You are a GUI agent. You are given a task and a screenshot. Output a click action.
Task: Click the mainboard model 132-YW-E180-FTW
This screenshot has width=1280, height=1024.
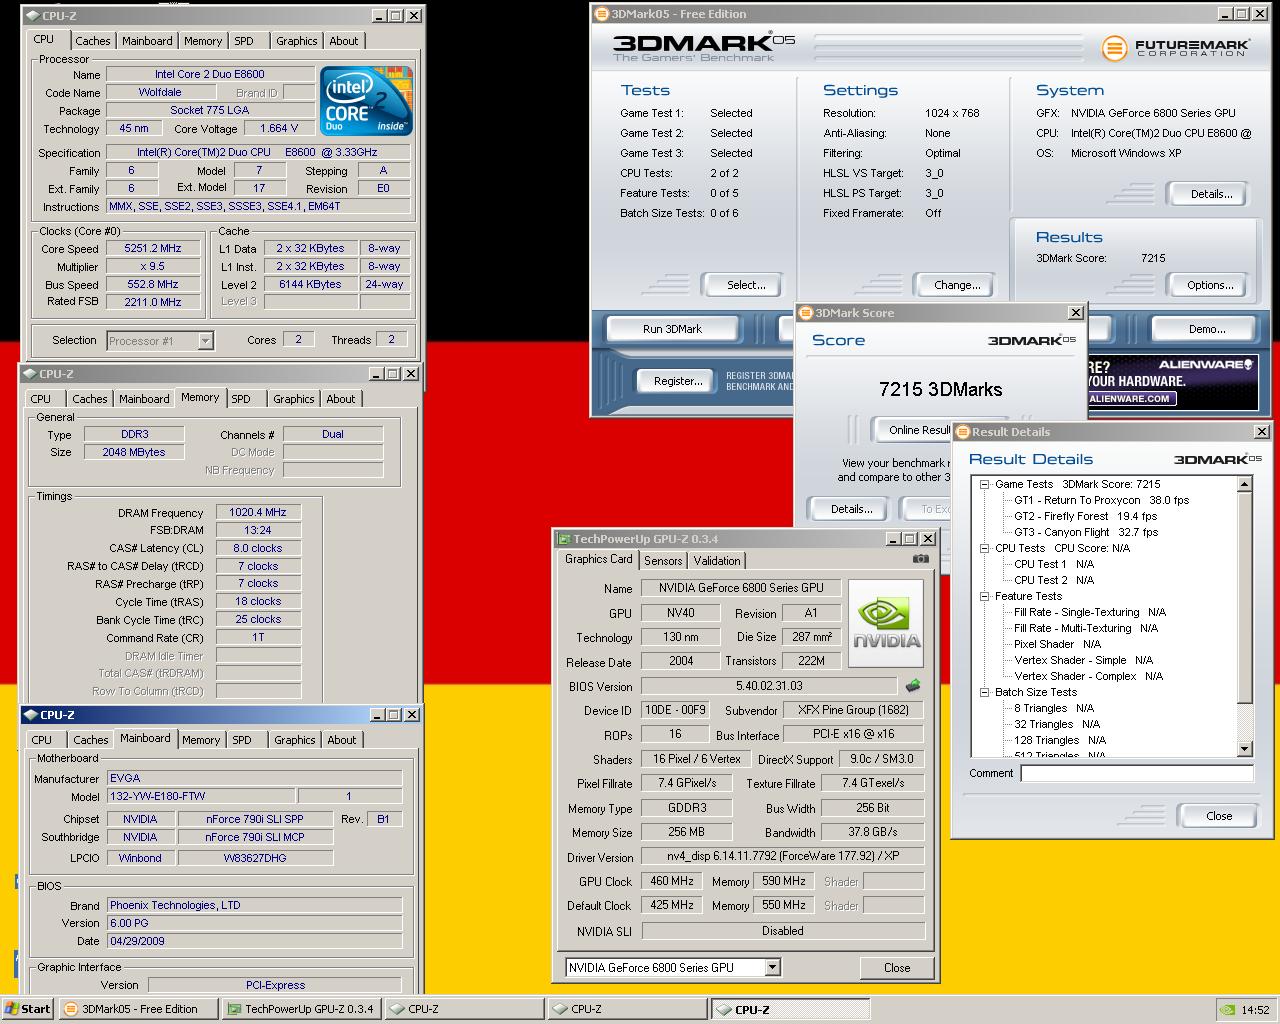click(201, 796)
